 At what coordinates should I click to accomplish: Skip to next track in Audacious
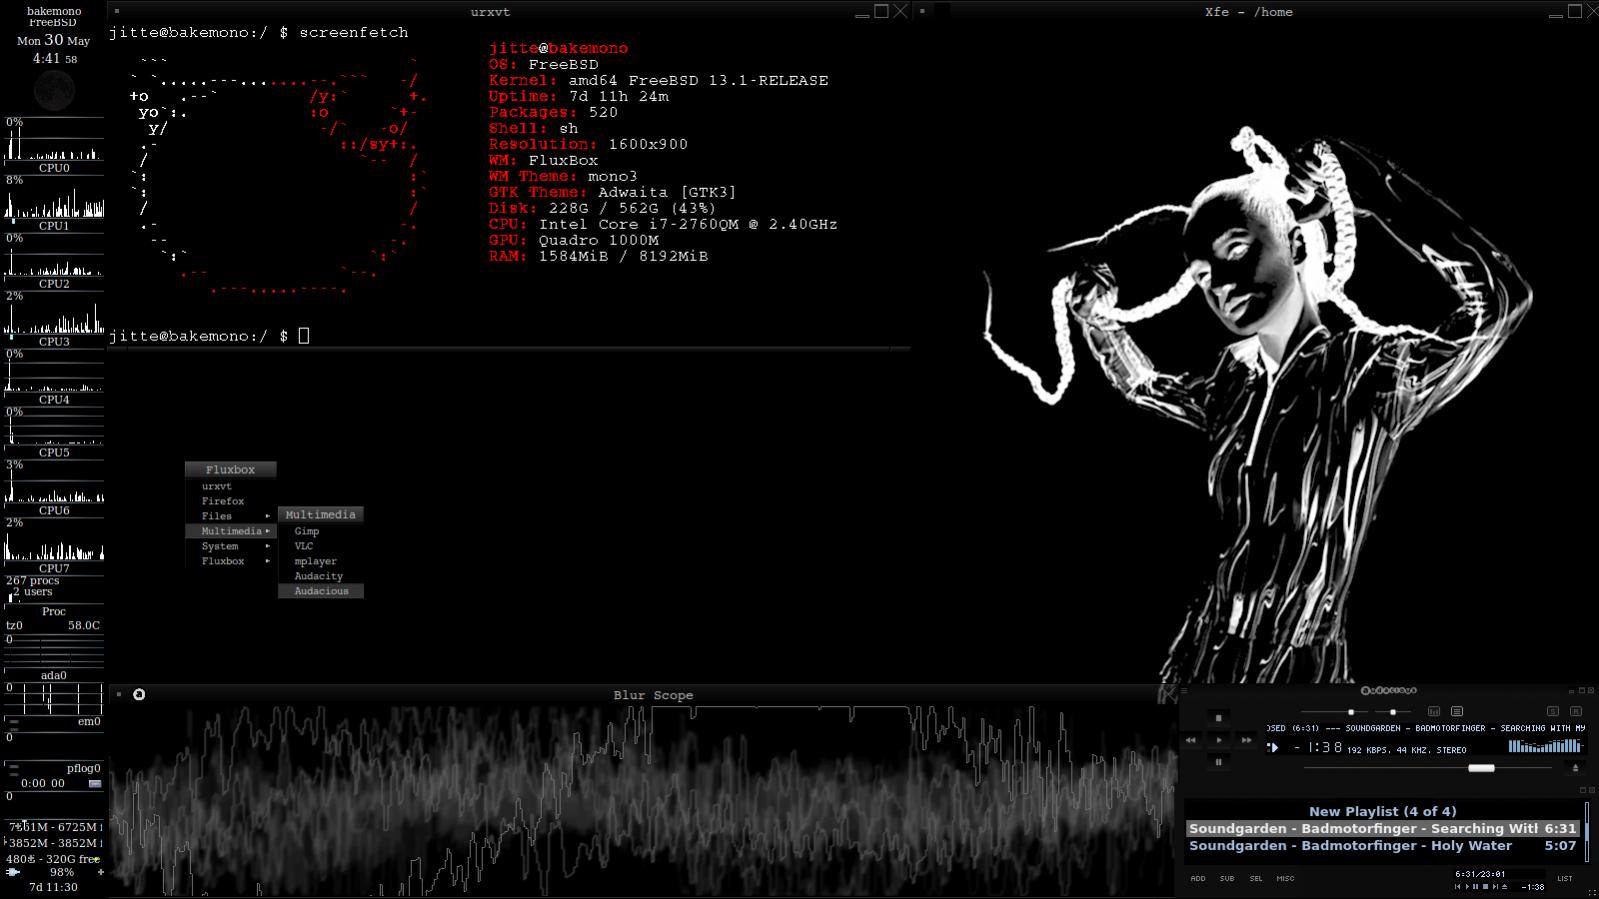[1246, 740]
